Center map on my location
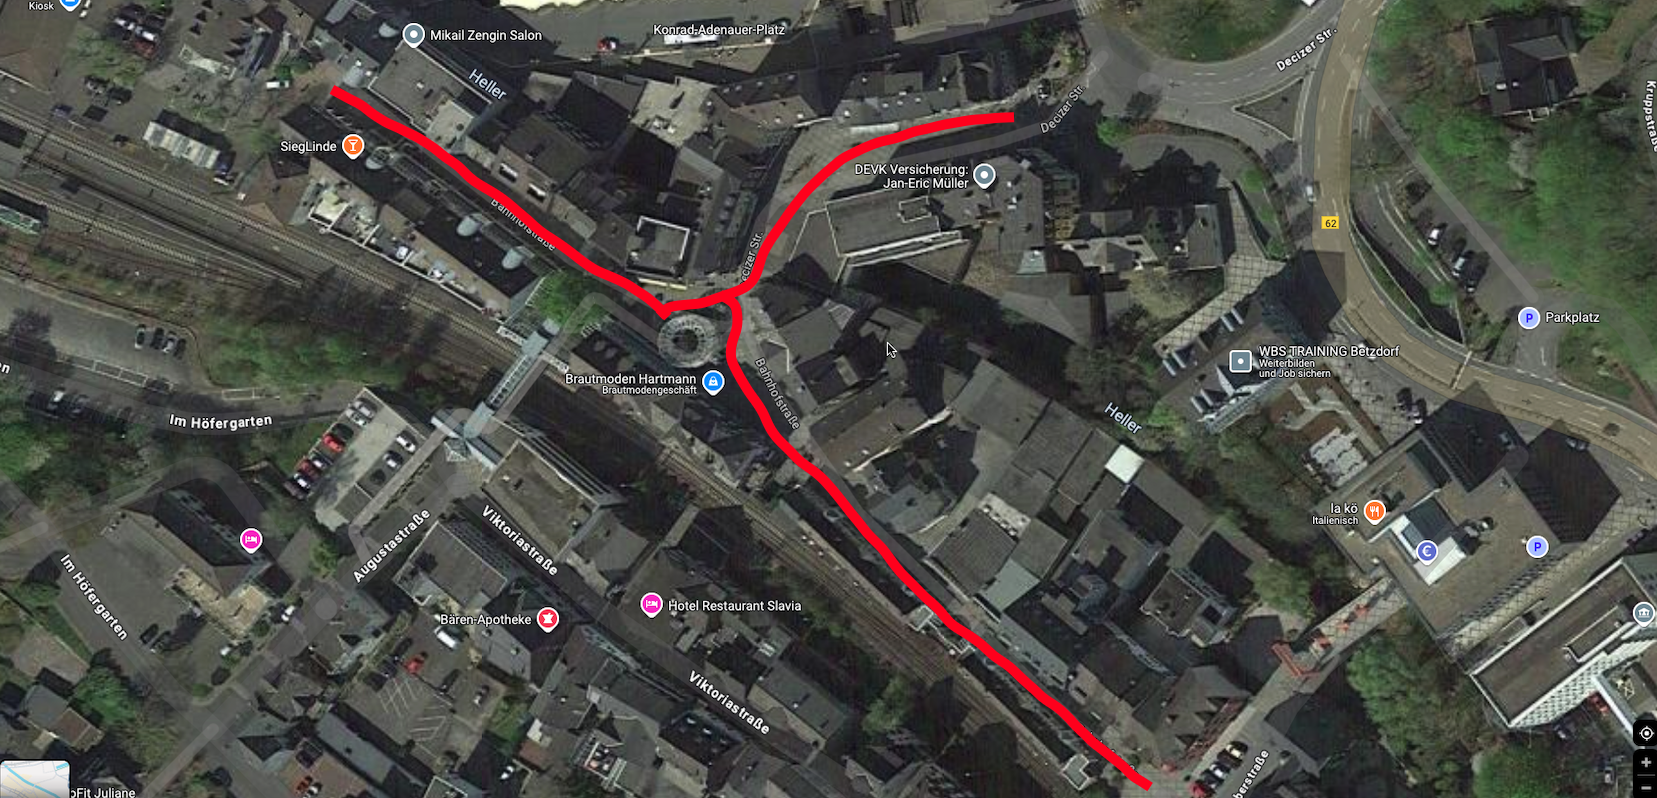 pos(1646,733)
